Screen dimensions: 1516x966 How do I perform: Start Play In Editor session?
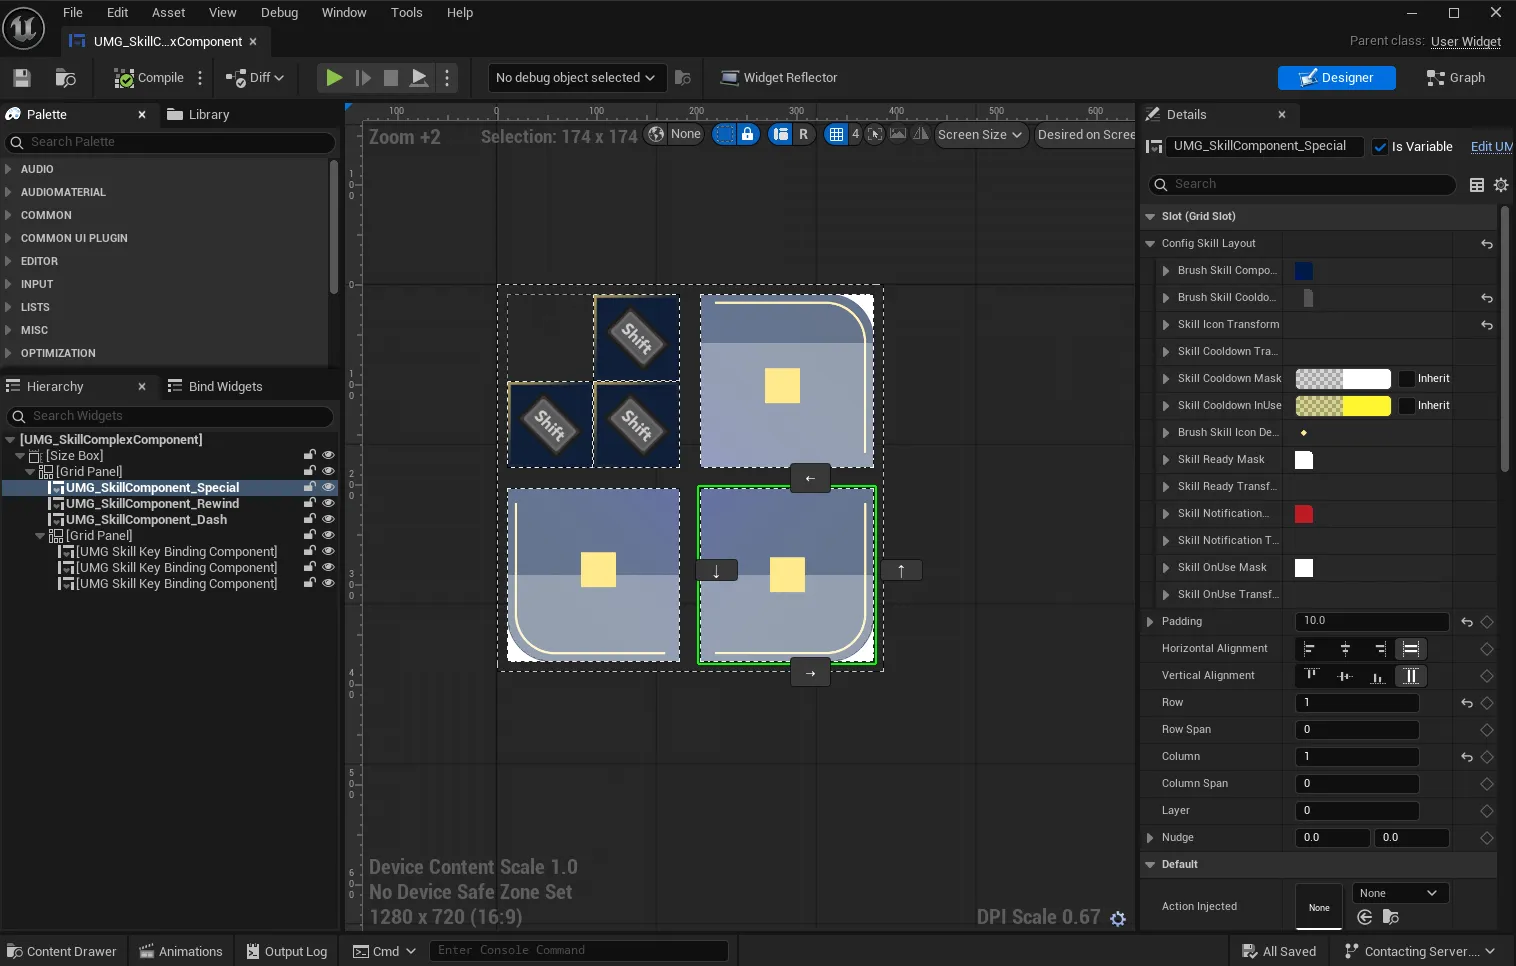[333, 77]
